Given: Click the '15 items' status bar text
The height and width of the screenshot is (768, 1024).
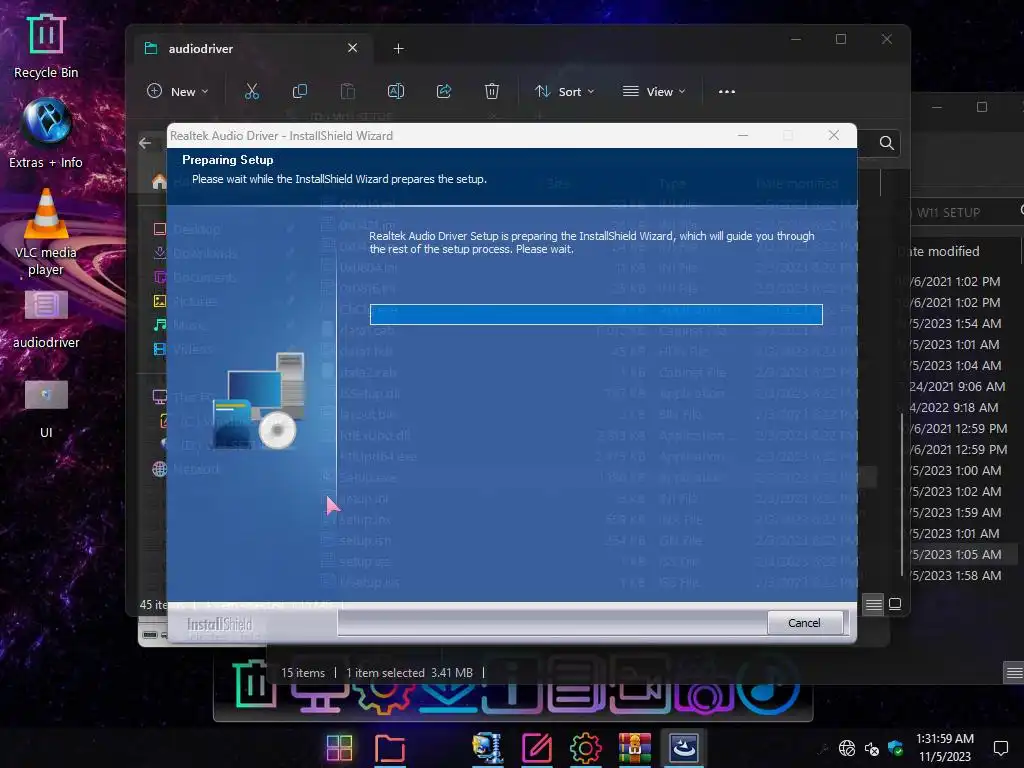Looking at the screenshot, I should [302, 673].
